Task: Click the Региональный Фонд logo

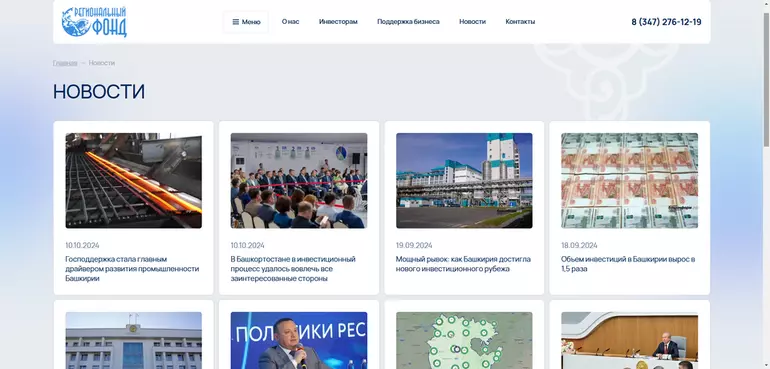Action: pyautogui.click(x=94, y=22)
